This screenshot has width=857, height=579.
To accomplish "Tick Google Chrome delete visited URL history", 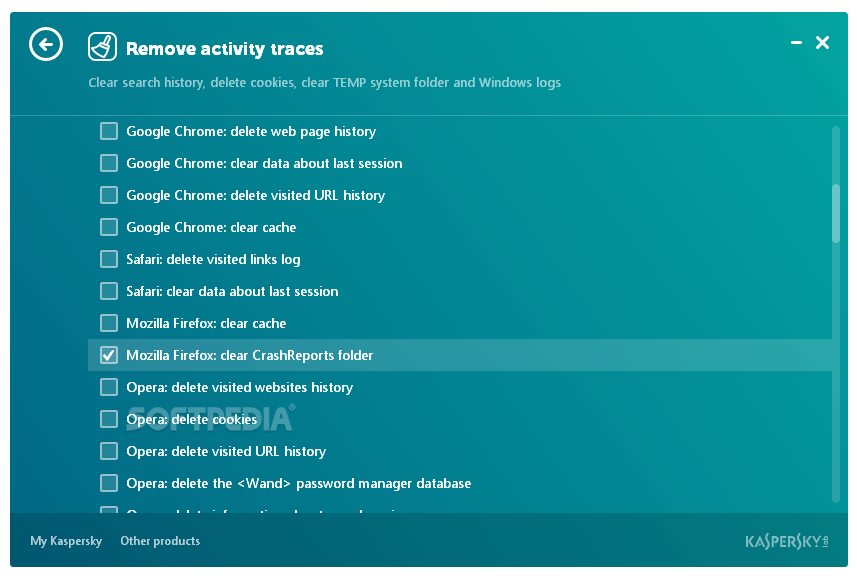I will click(x=109, y=195).
